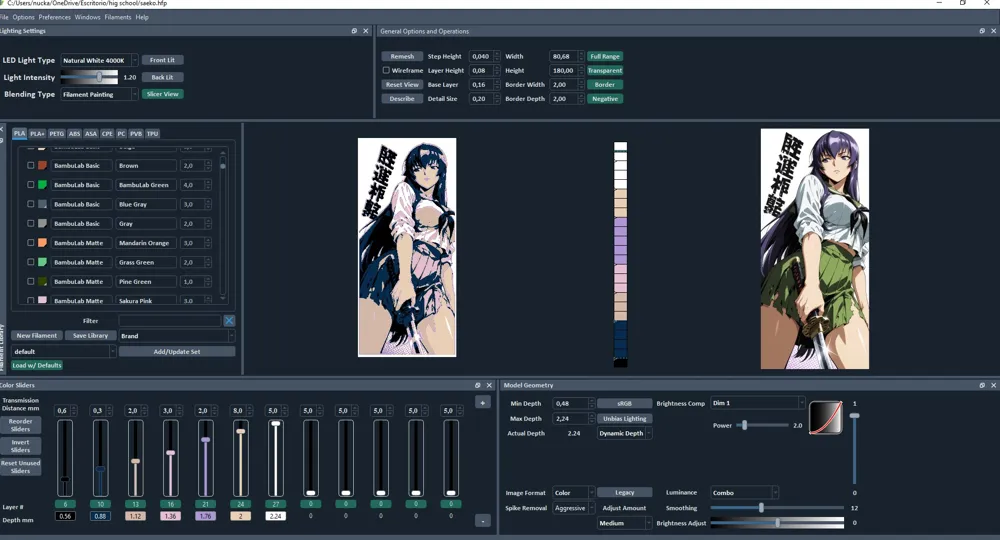
Task: Click the Negative button
Action: [605, 99]
